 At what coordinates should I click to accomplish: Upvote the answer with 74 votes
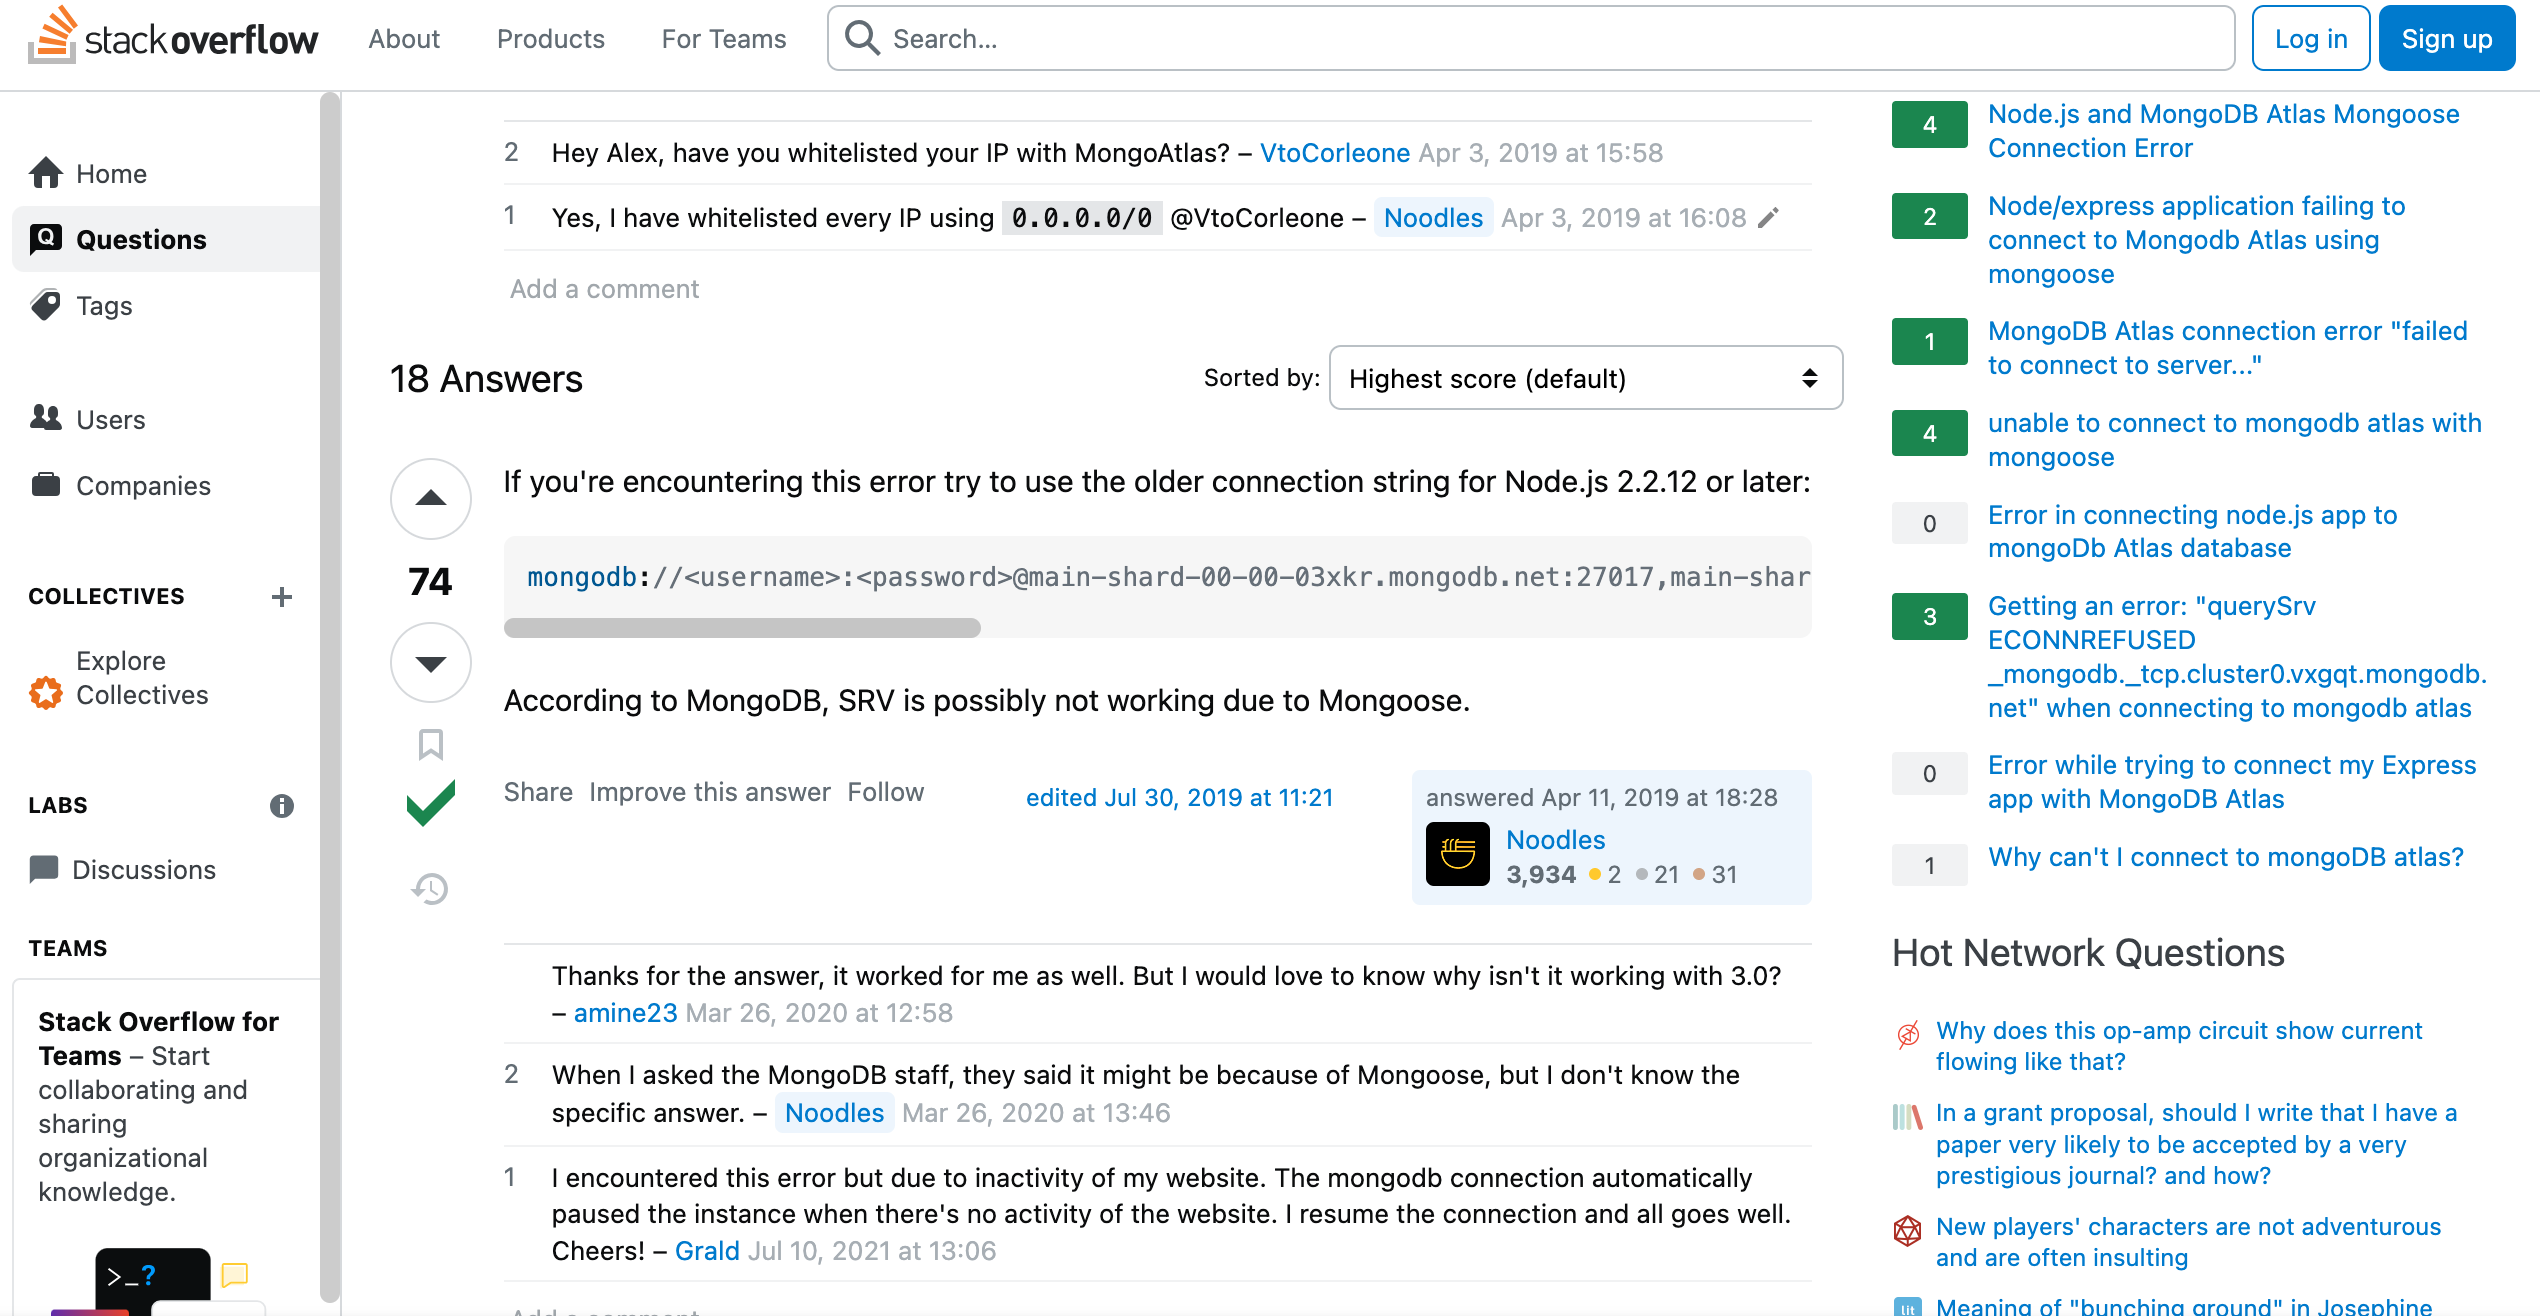pyautogui.click(x=430, y=498)
